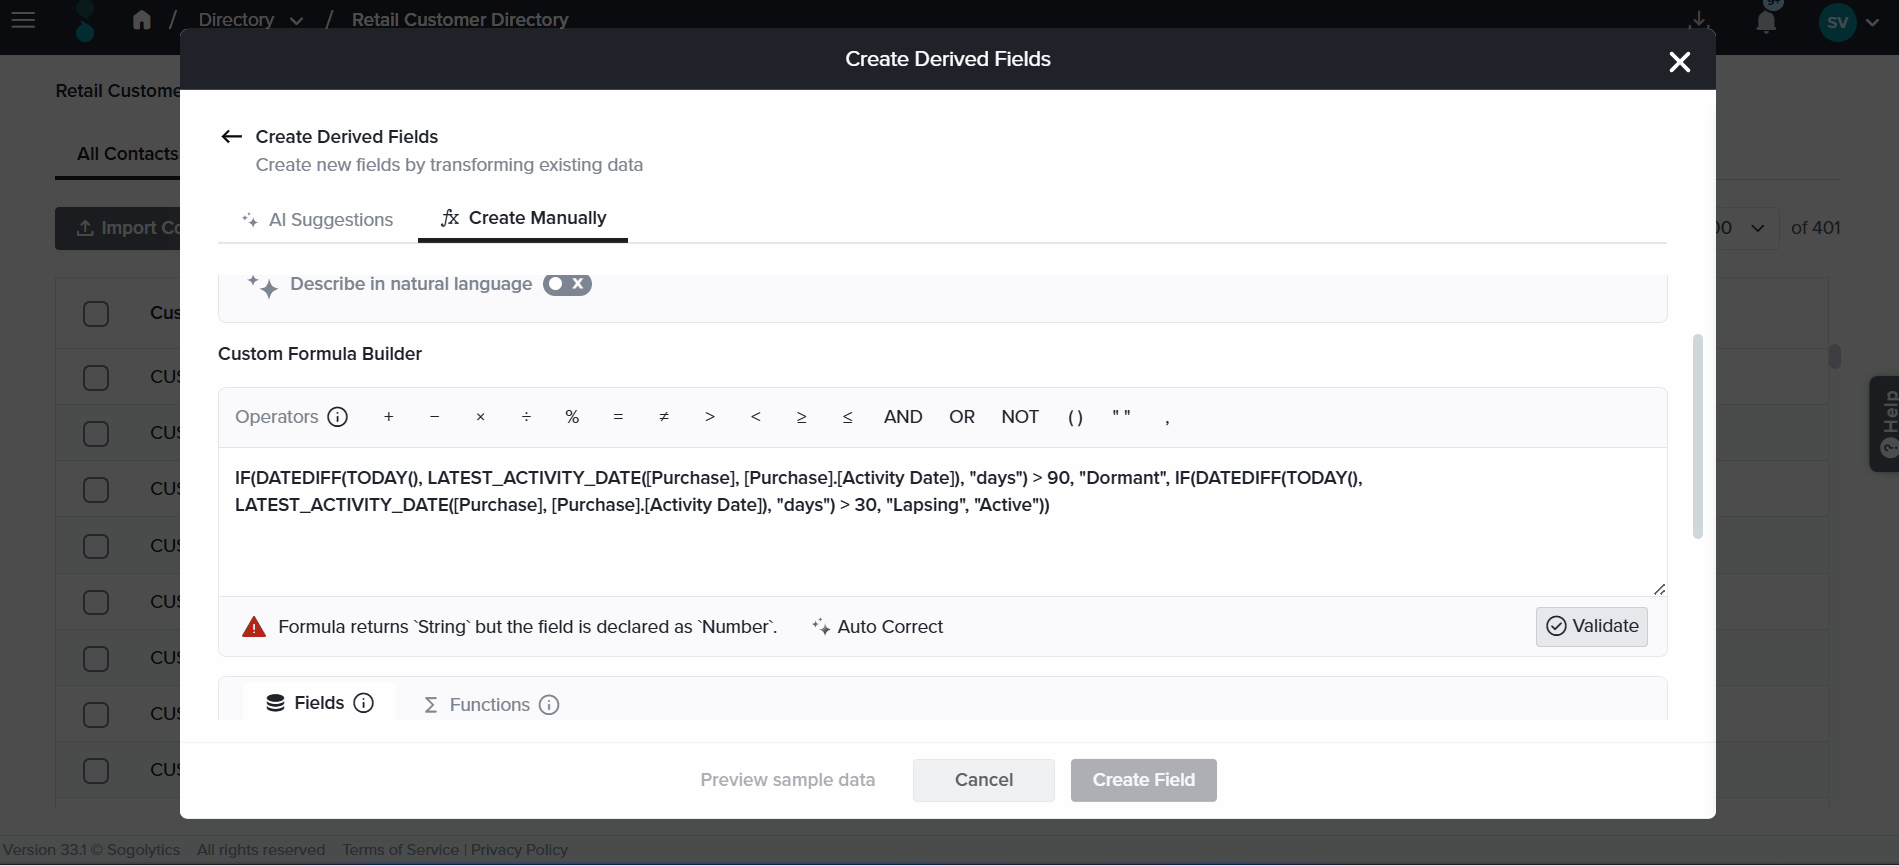
Task: Show the Functions info tooltip
Action: [x=549, y=705]
